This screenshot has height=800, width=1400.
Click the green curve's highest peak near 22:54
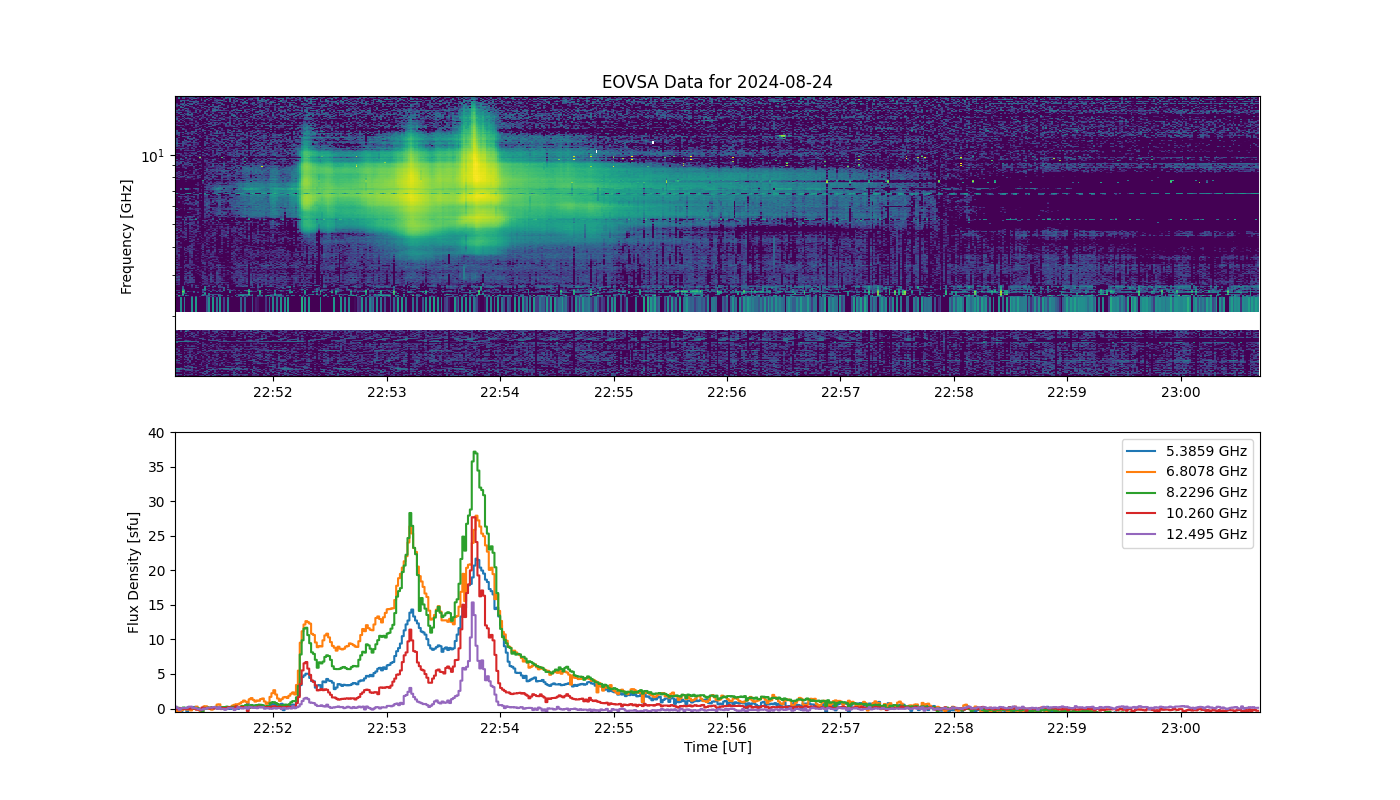[x=475, y=452]
